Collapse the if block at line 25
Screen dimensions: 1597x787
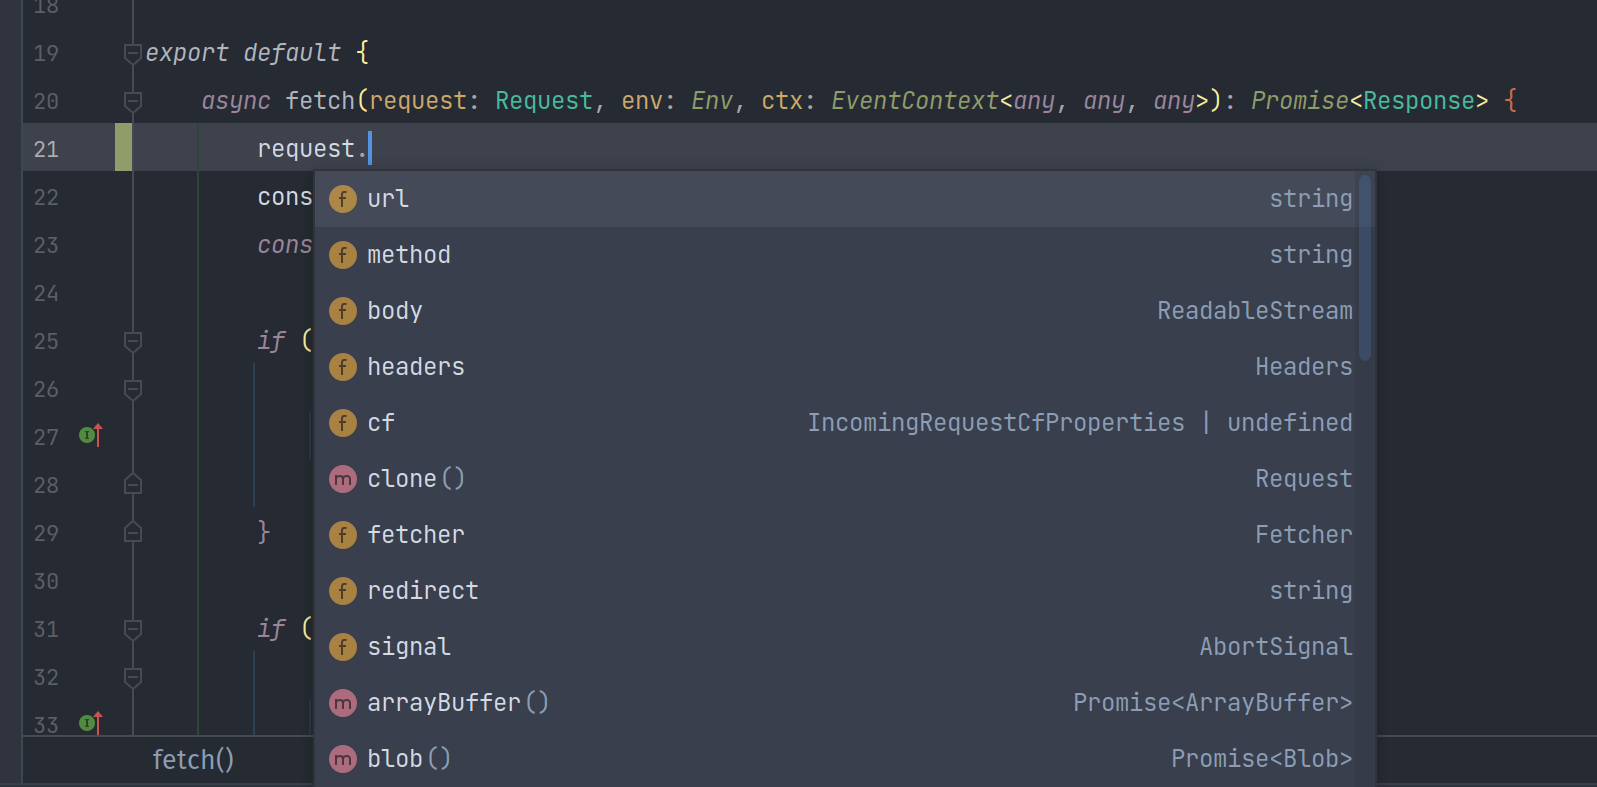pyautogui.click(x=131, y=341)
